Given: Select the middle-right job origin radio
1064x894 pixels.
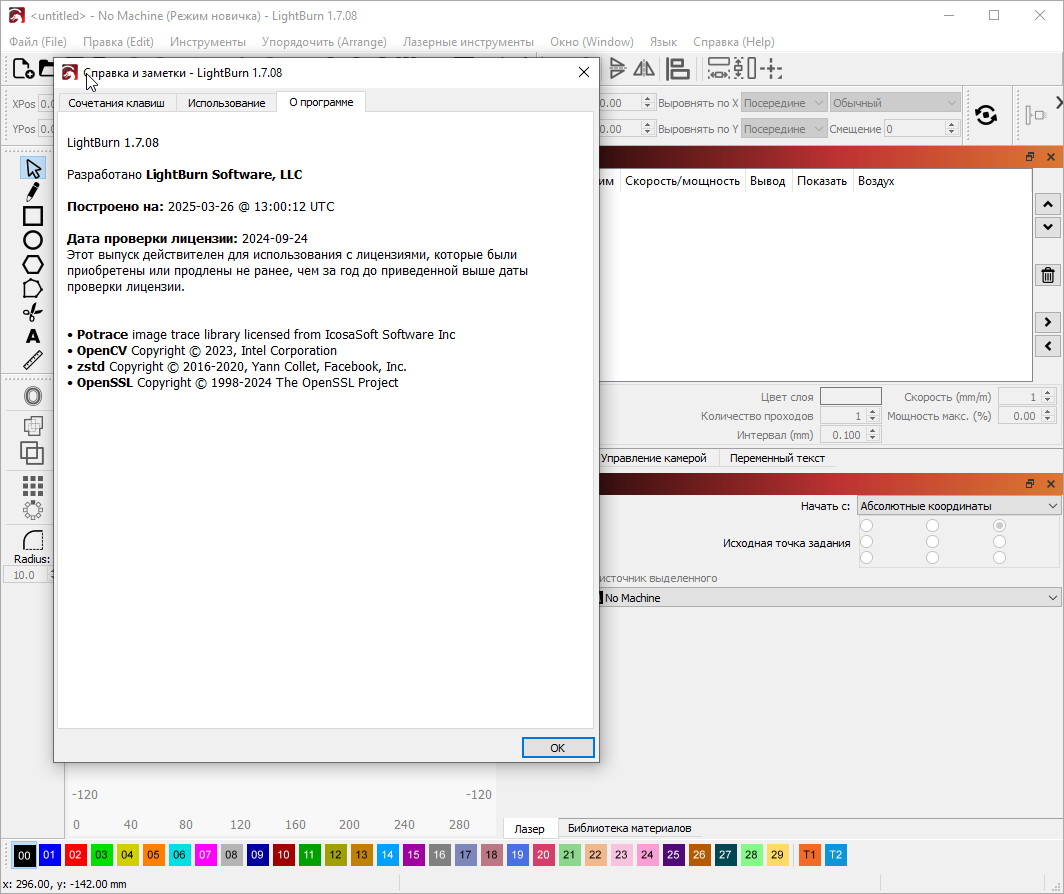Looking at the screenshot, I should [x=999, y=542].
